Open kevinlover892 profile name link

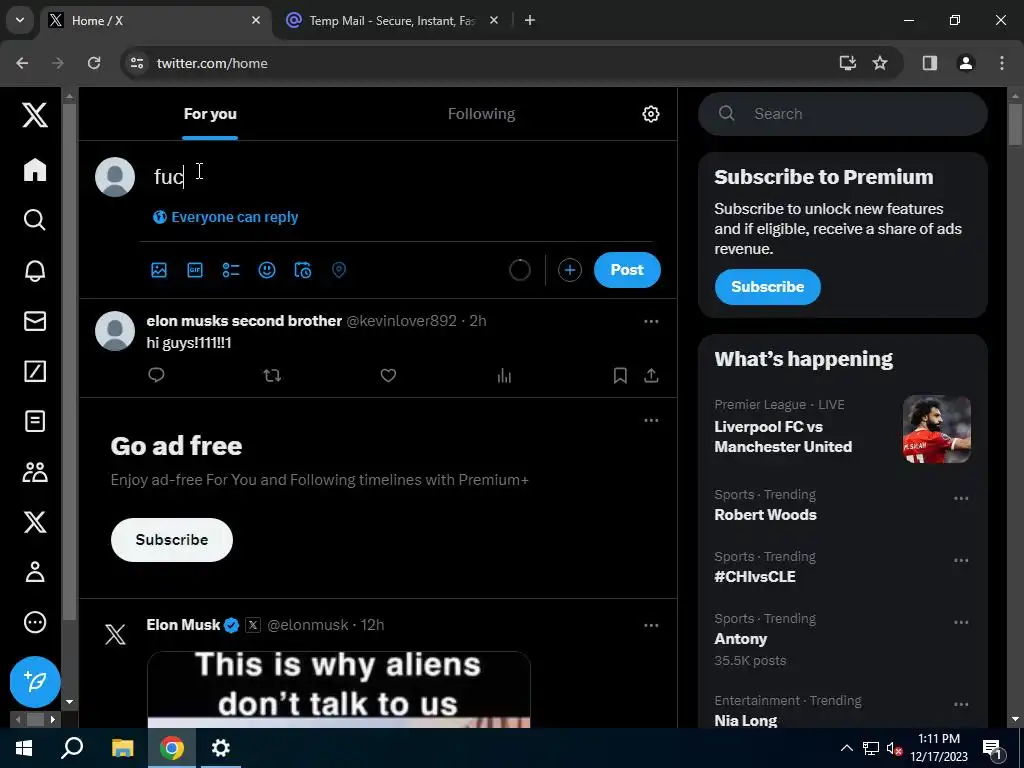point(244,321)
